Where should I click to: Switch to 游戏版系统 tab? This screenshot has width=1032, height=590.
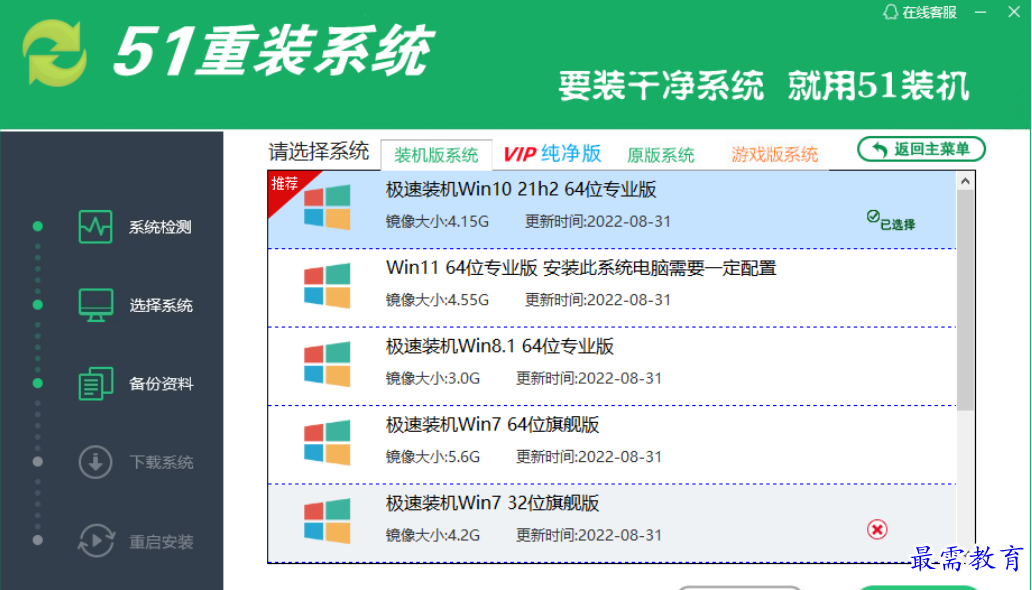[774, 155]
